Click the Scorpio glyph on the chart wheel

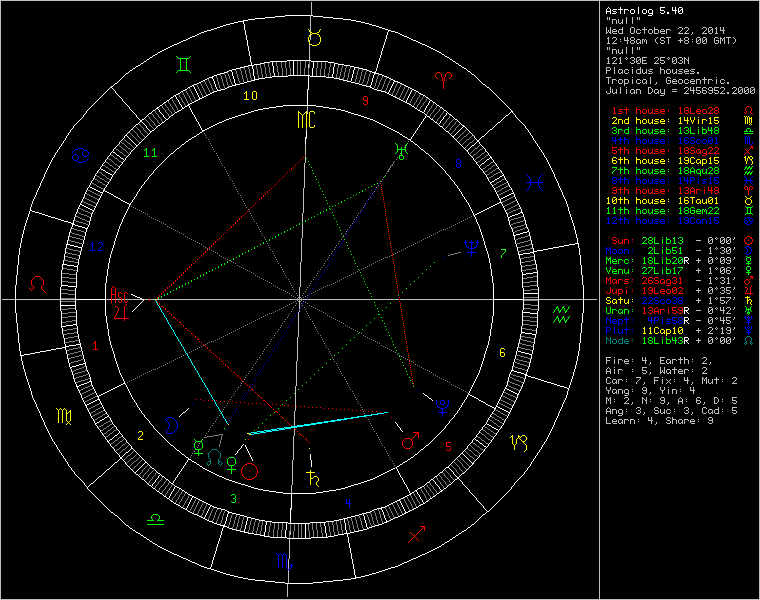[285, 561]
